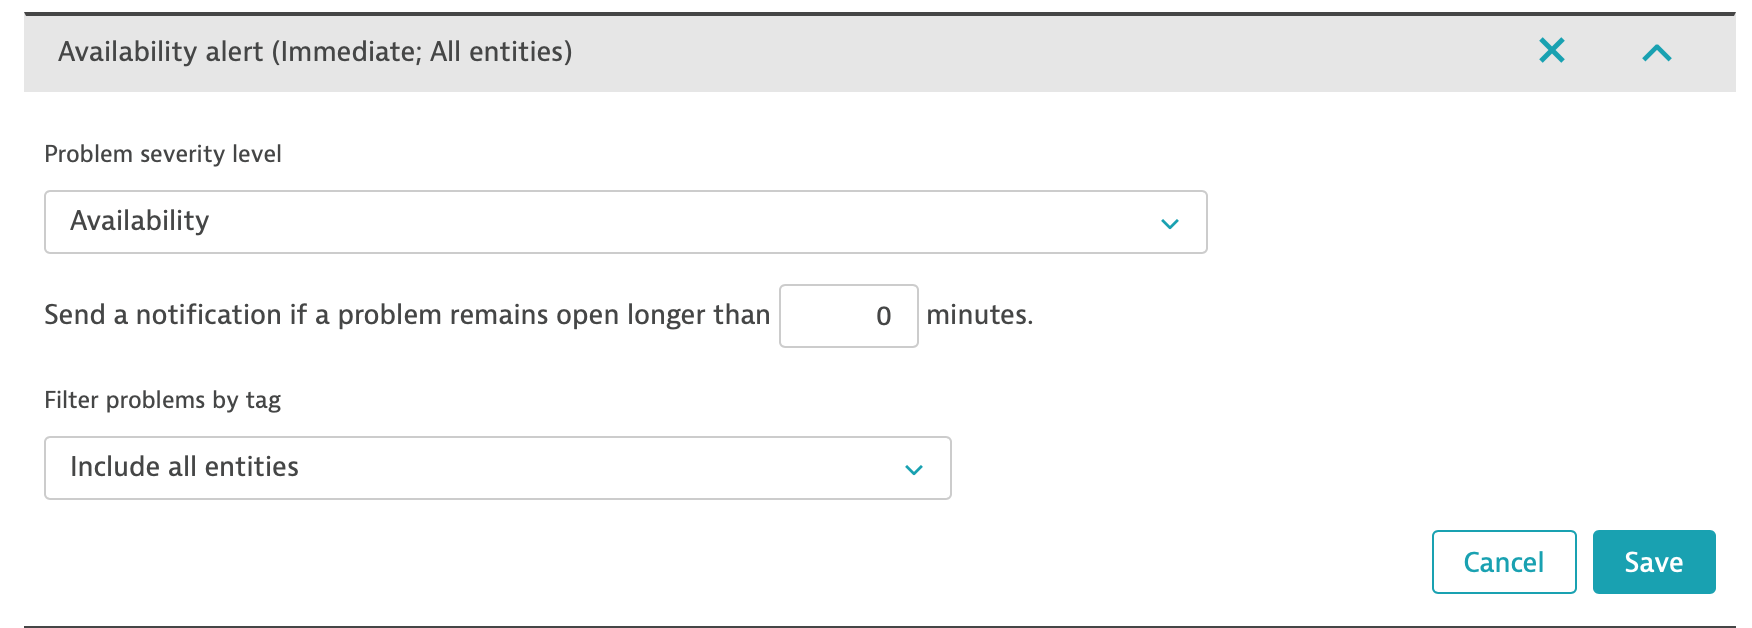Screen dimensions: 1752x628
Task: Delete the Availability alert with X icon
Action: [x=1551, y=50]
